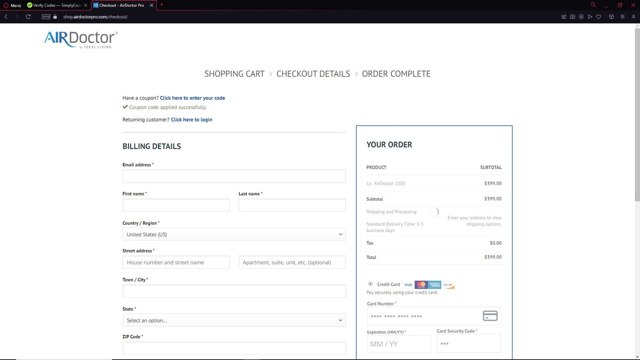Viewport: 640px width, 360px height.
Task: Reload the checkout page
Action: (x=28, y=17)
